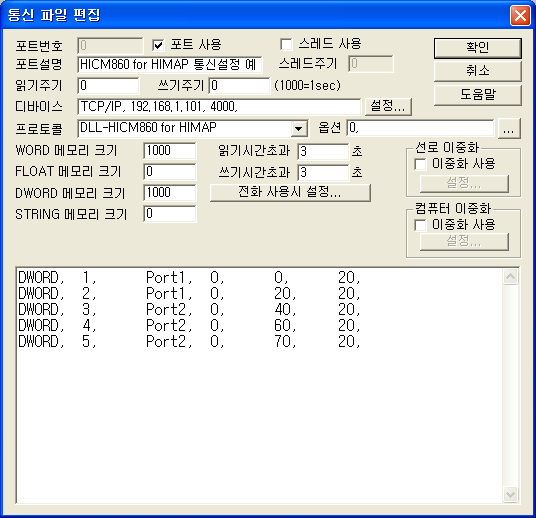536x518 pixels.
Task: Click the 포트설명 text field
Action: pos(170,65)
